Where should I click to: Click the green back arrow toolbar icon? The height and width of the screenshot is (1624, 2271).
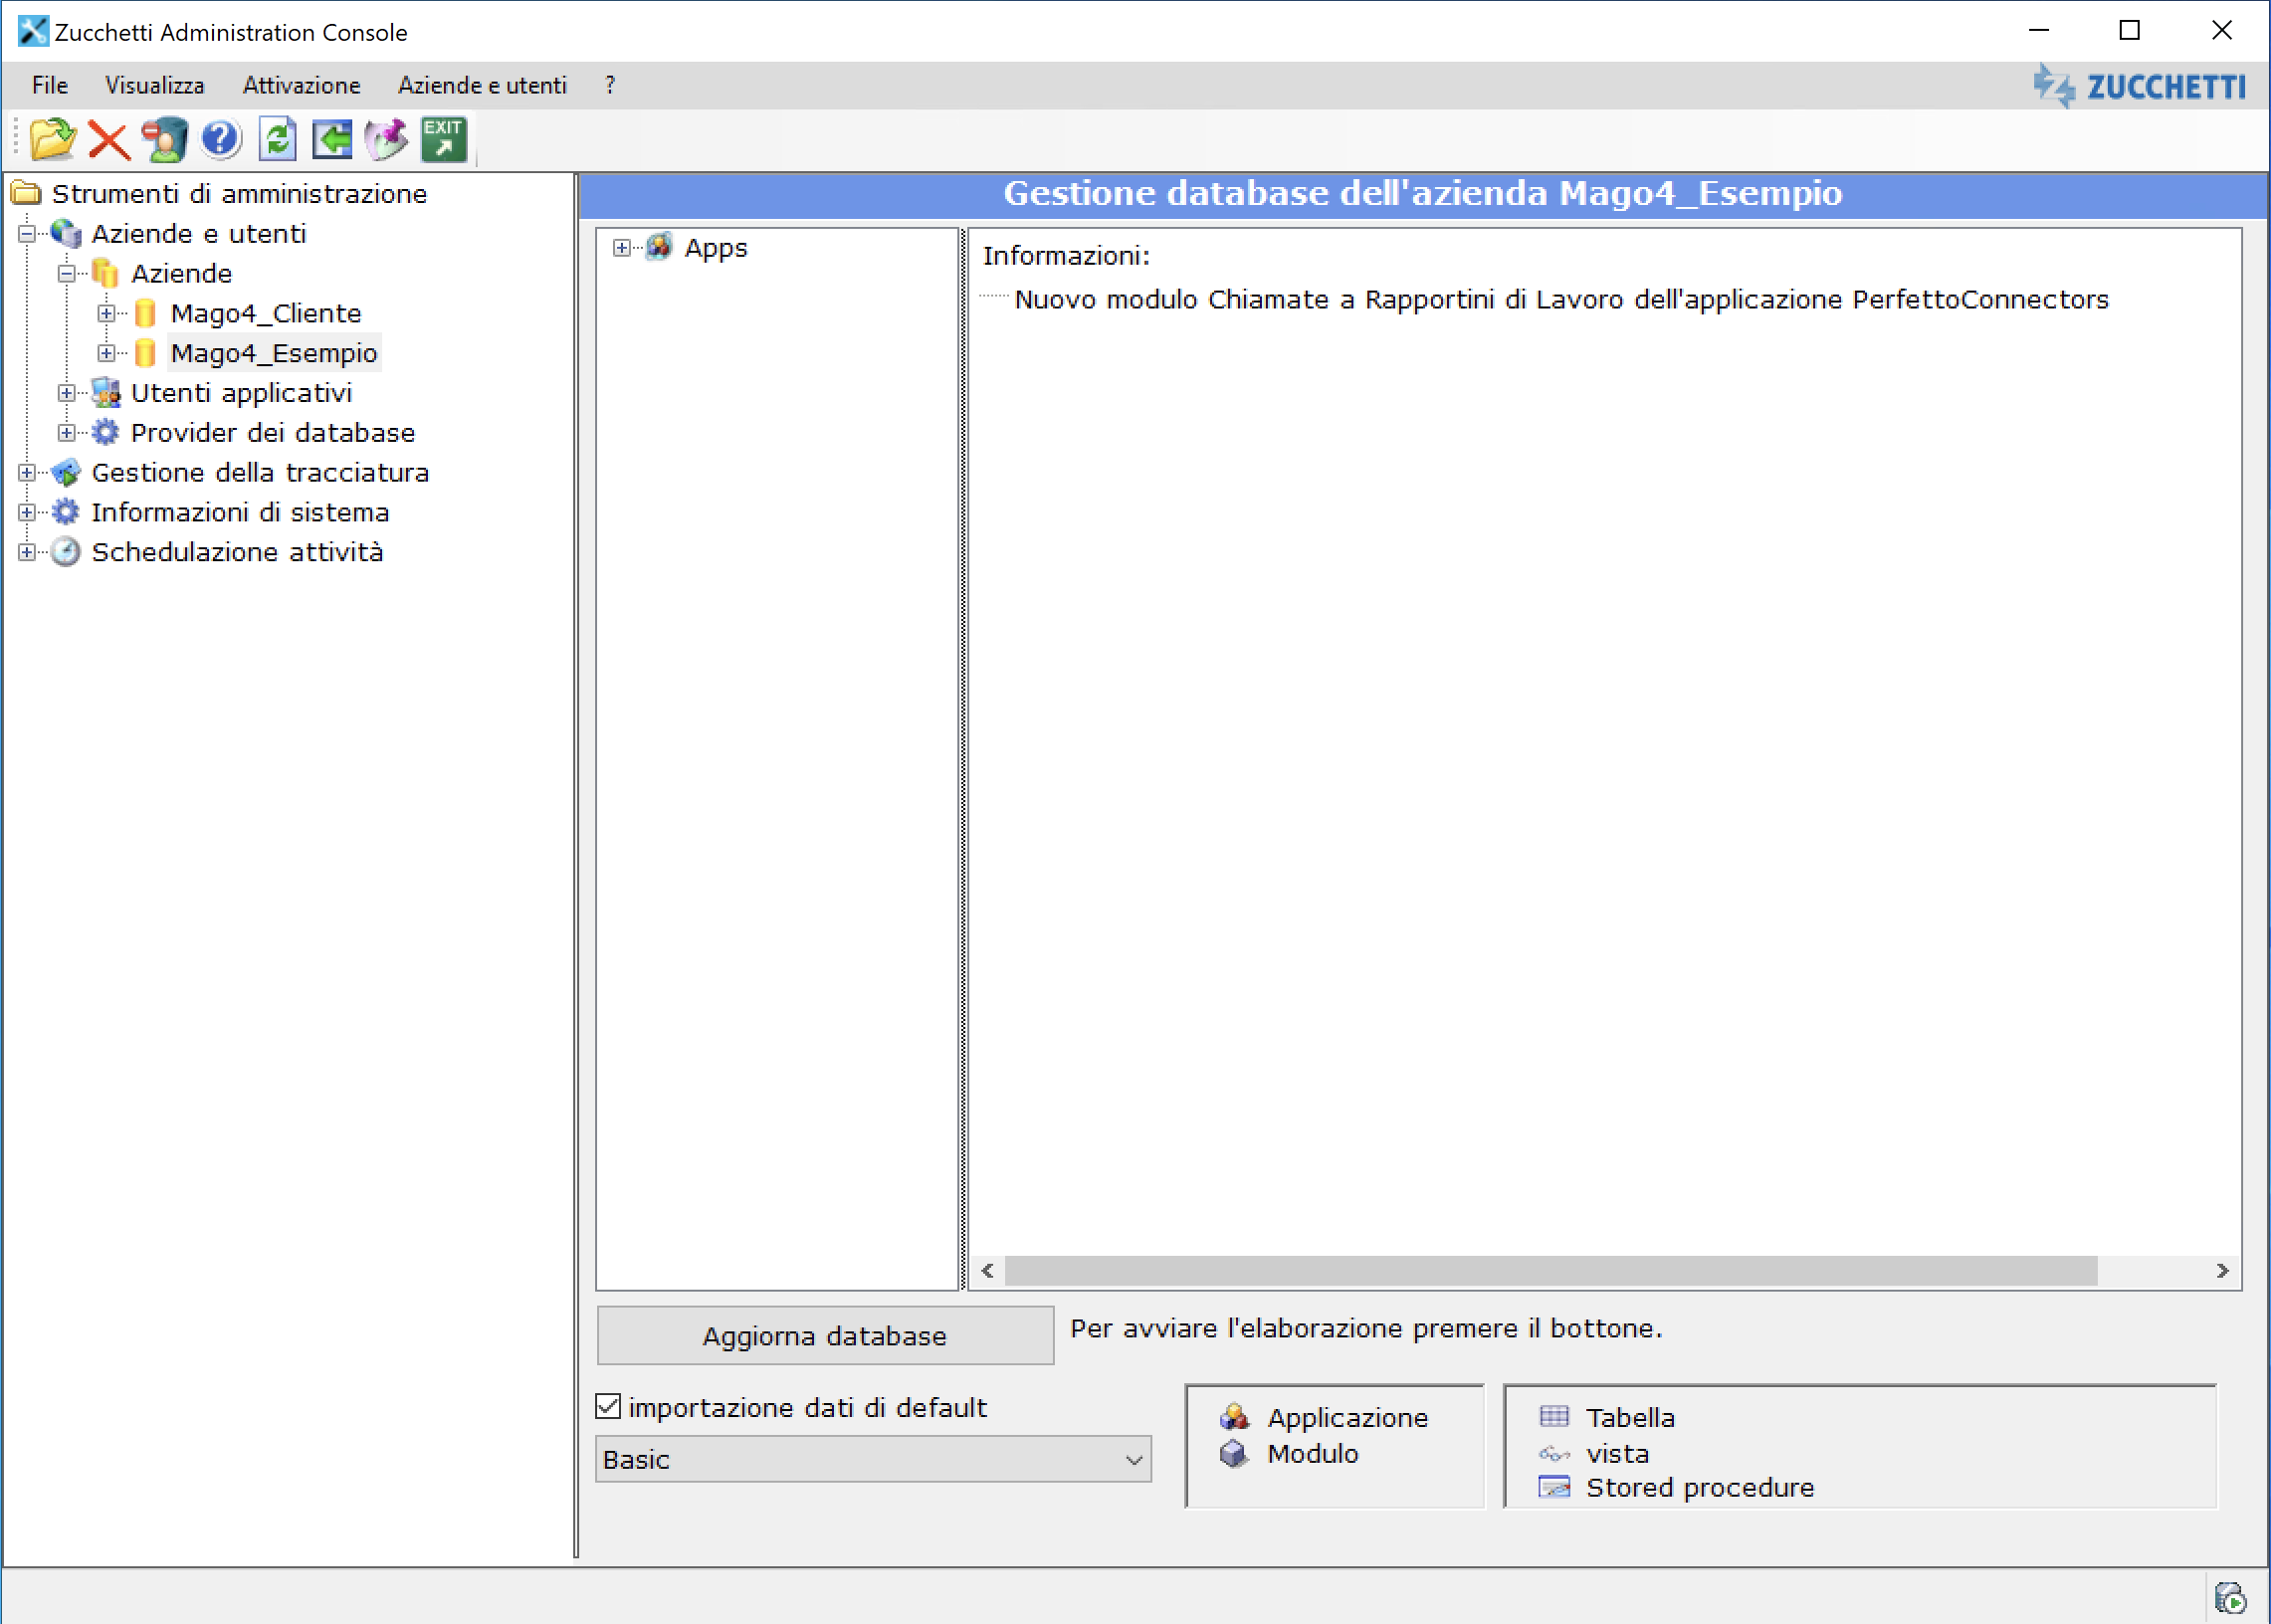(332, 139)
